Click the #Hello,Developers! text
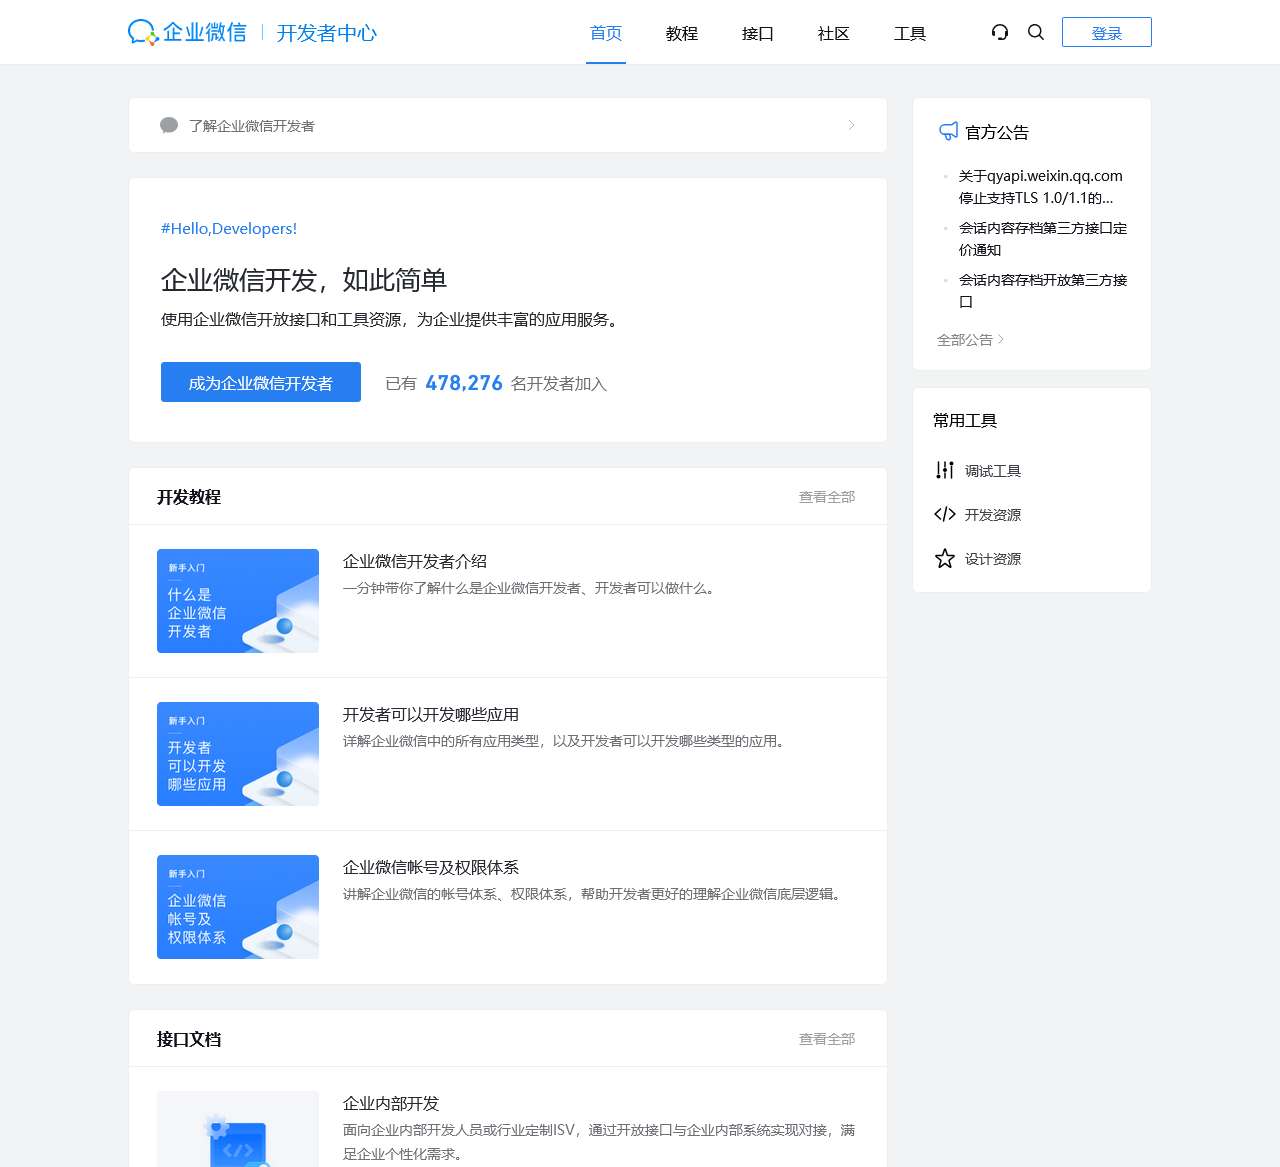 point(229,228)
